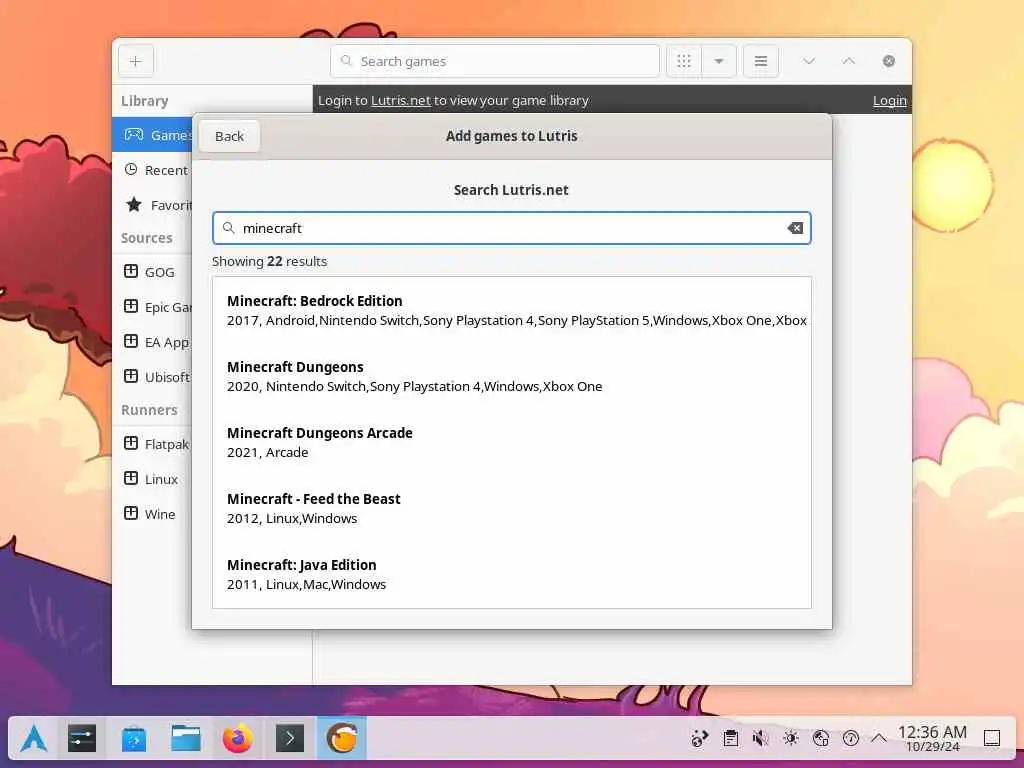Select Minecraft: Java Edition result
Screen dimensions: 1024x768
pyautogui.click(x=511, y=574)
